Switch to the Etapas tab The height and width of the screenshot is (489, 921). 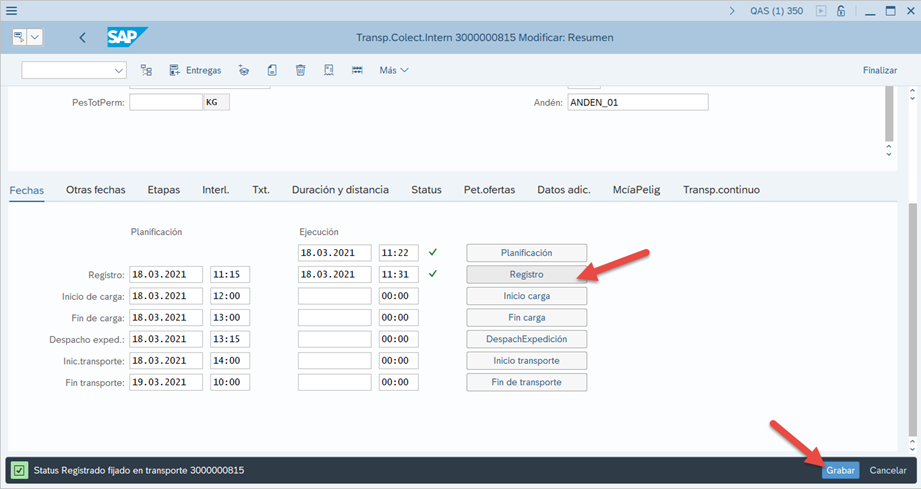tap(163, 189)
